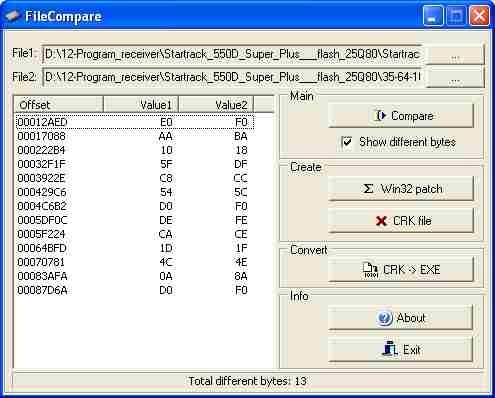Click the Compare button
This screenshot has width=495, height=398.
click(x=401, y=116)
